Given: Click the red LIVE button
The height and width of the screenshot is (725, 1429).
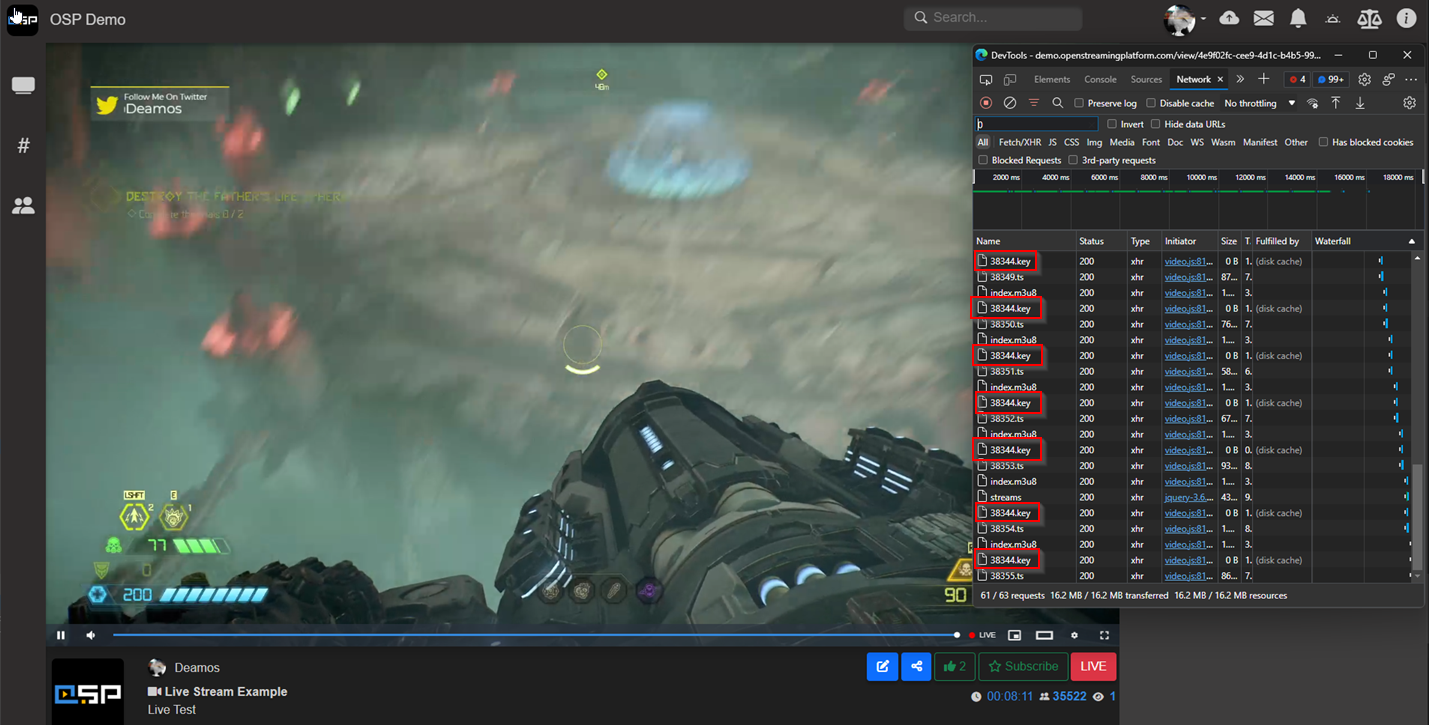Looking at the screenshot, I should 1093,667.
